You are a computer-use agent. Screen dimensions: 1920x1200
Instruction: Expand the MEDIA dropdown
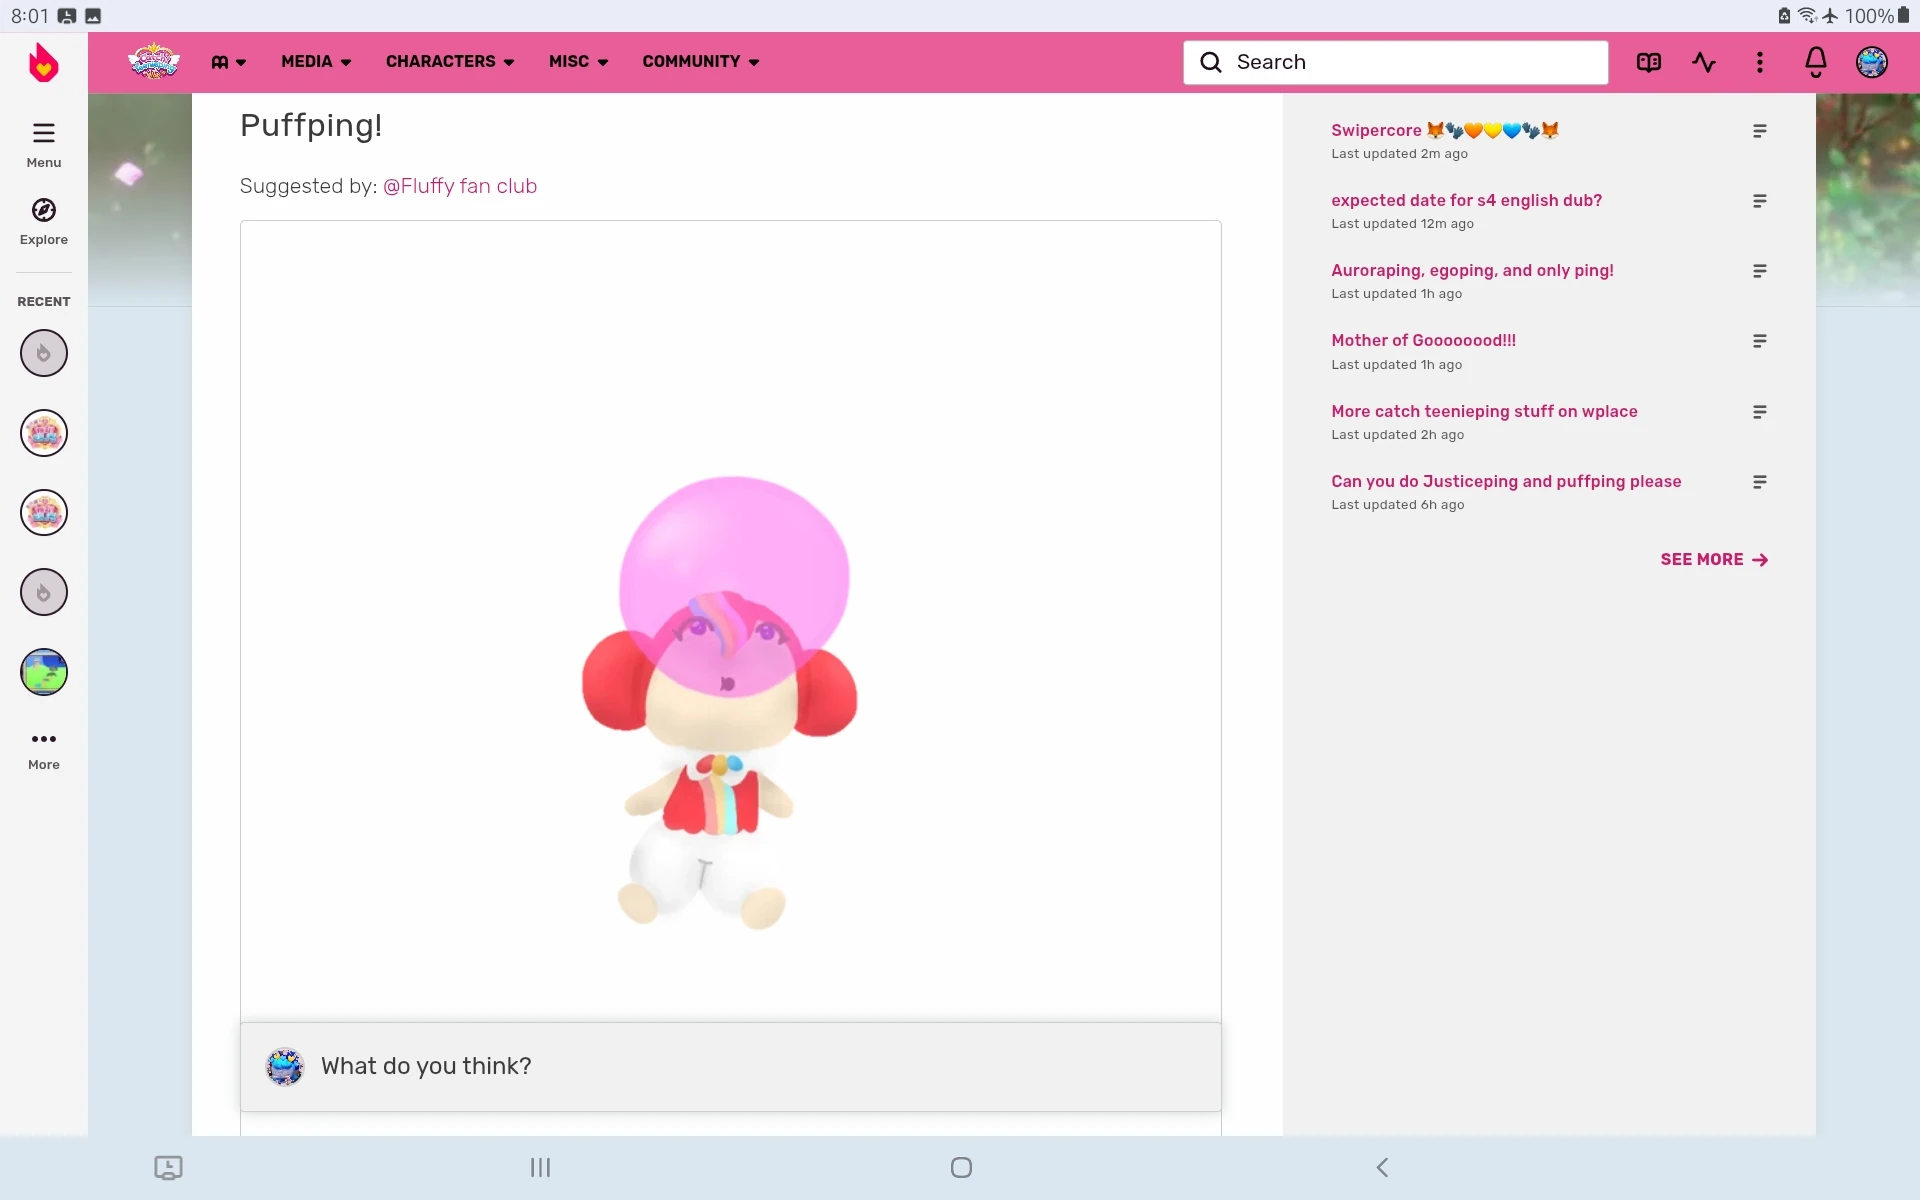[x=316, y=62]
